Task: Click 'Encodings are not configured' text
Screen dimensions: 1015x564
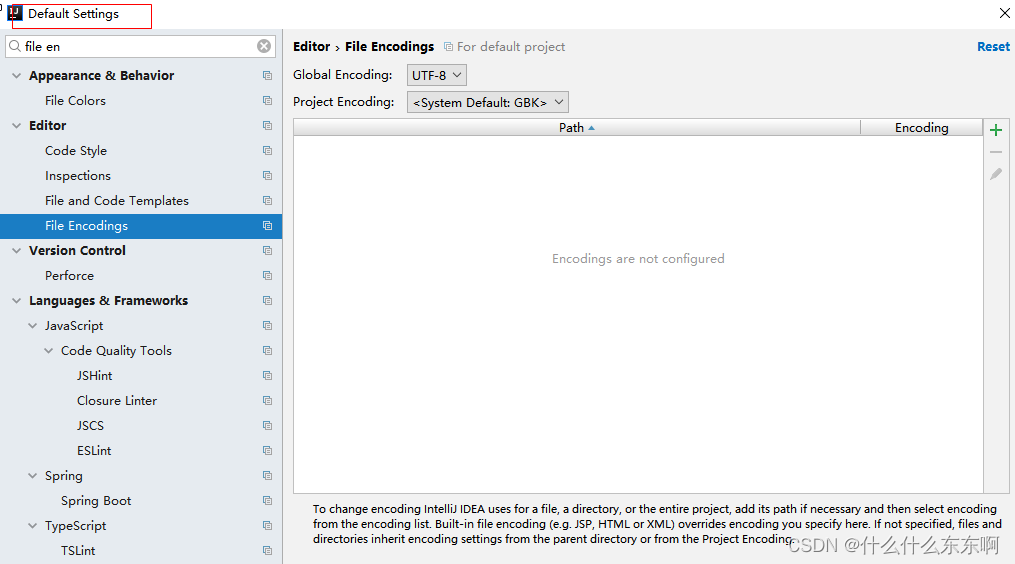Action: pos(638,258)
